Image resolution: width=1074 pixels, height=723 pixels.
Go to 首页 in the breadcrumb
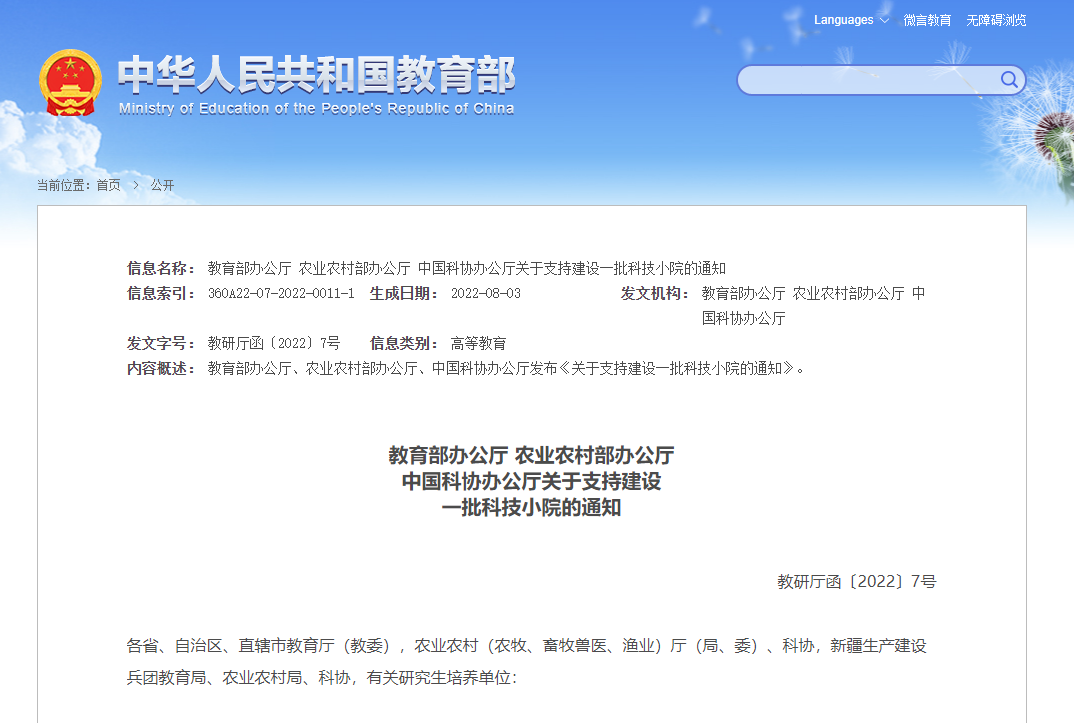[x=108, y=185]
